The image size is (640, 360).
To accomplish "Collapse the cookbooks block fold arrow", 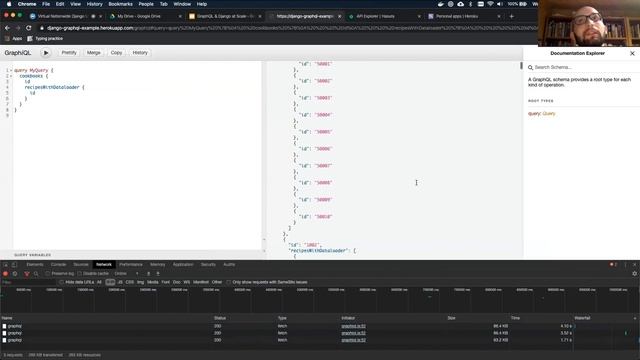I will click(x=11, y=76).
